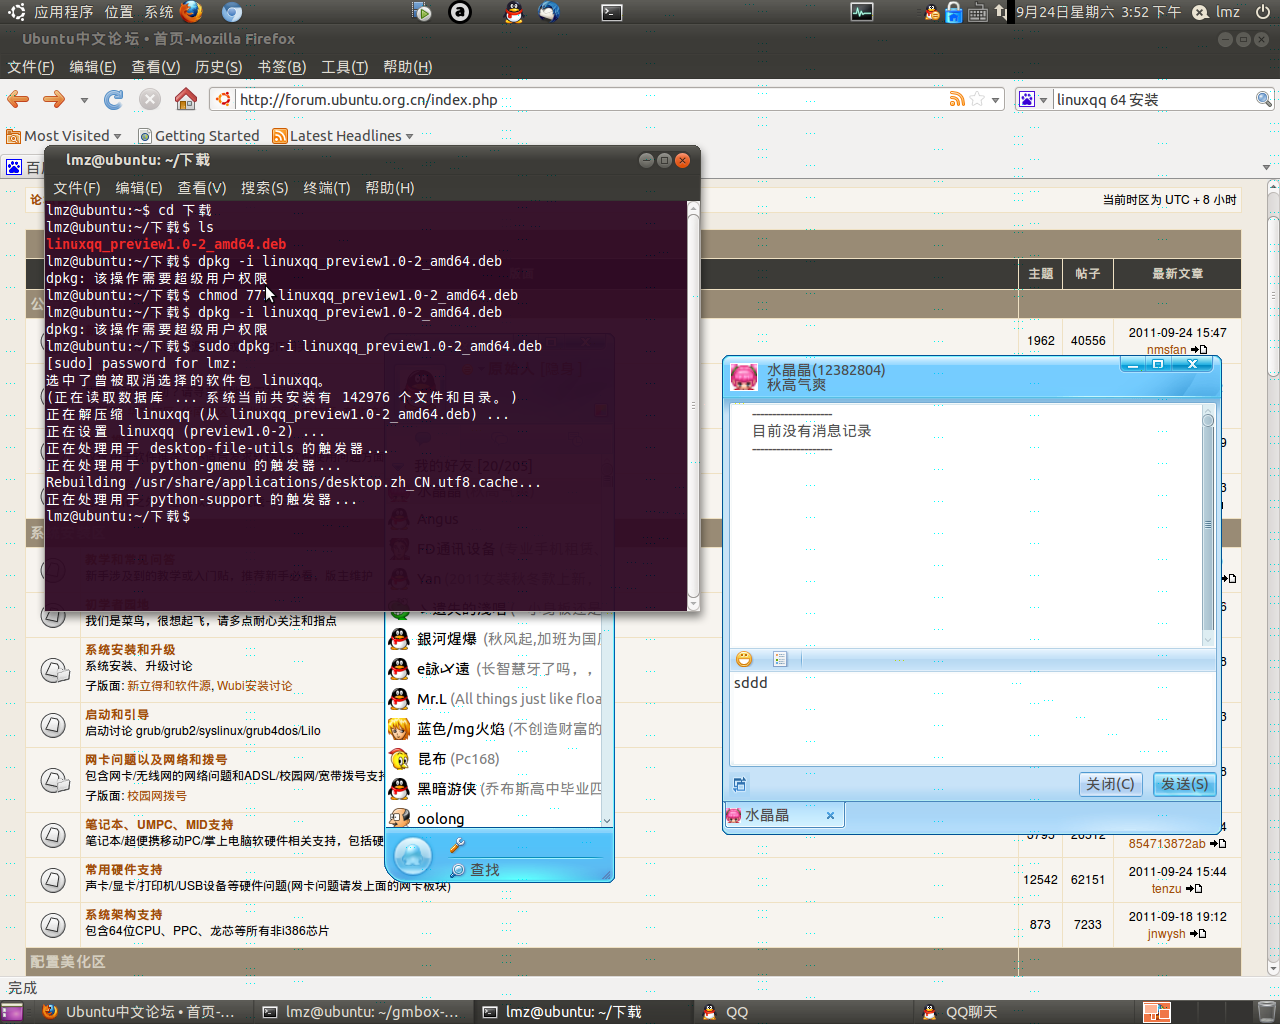The width and height of the screenshot is (1280, 1024).
Task: Open QQ penguin launcher in top panel
Action: click(513, 12)
